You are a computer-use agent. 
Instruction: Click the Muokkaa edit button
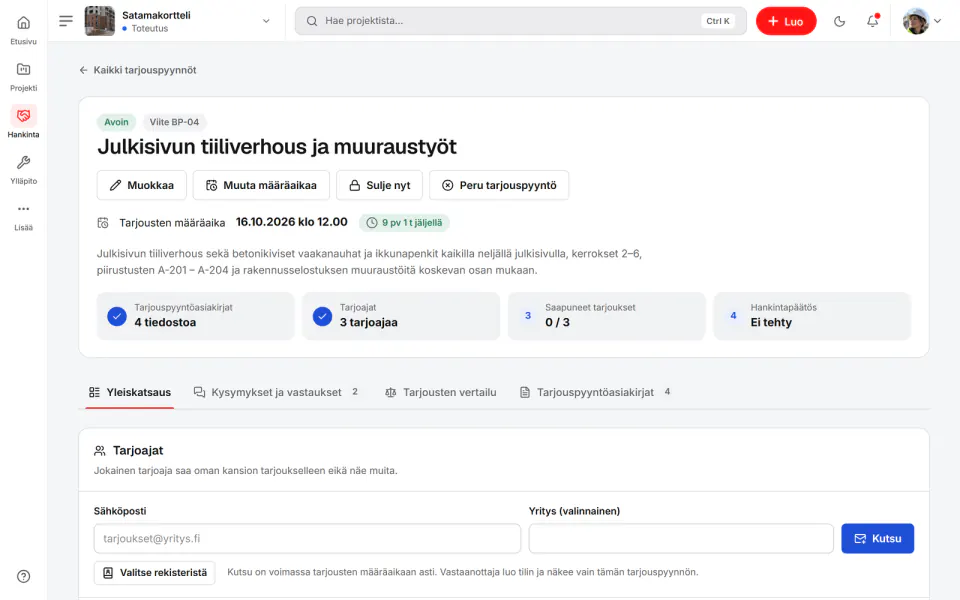pos(141,185)
